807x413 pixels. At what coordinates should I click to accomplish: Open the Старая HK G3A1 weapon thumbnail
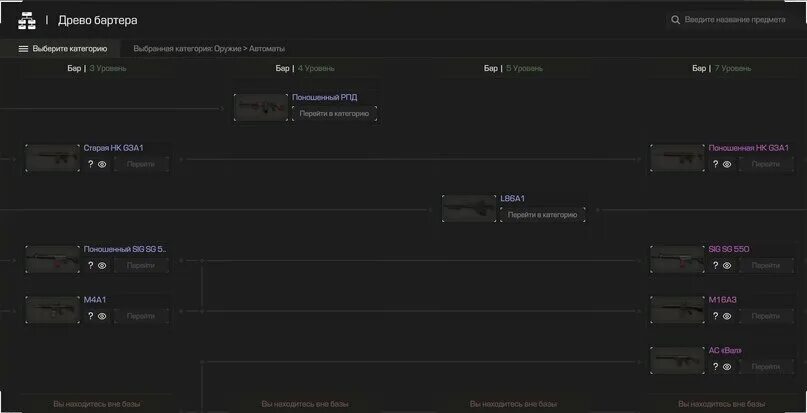coord(52,158)
